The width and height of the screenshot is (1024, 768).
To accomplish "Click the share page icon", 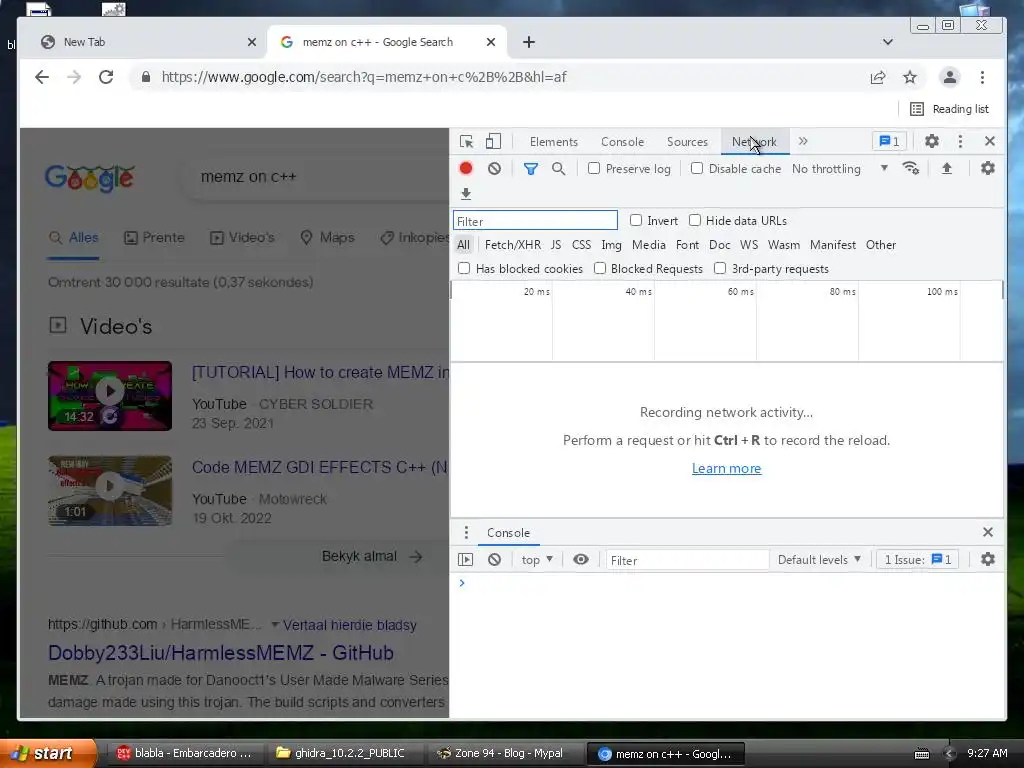I will [878, 78].
